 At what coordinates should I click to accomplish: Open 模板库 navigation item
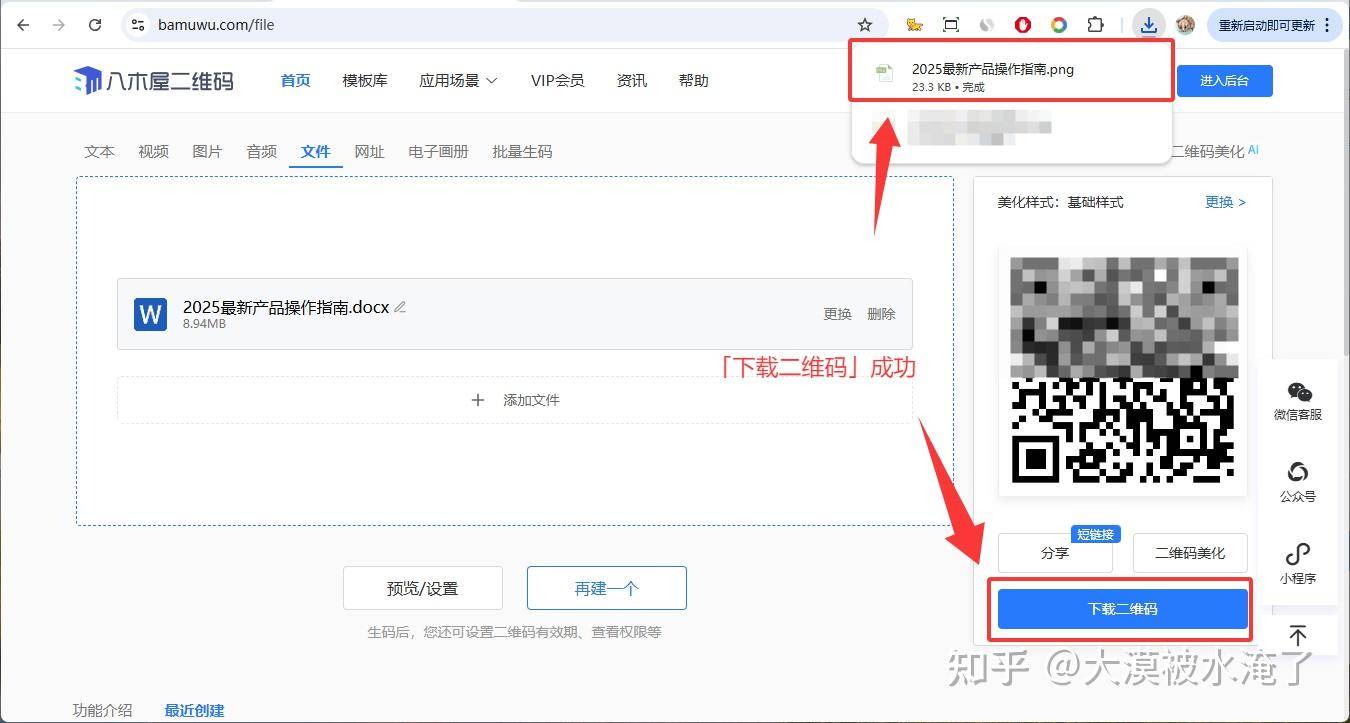(365, 81)
